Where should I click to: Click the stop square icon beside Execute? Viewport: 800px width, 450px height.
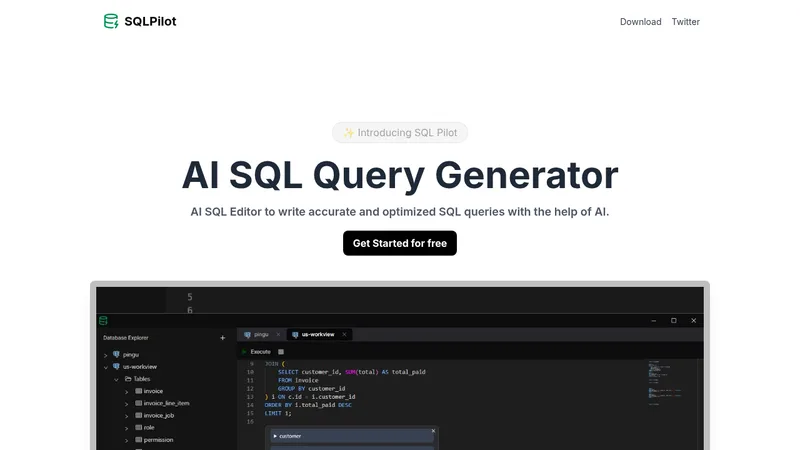pyautogui.click(x=281, y=352)
